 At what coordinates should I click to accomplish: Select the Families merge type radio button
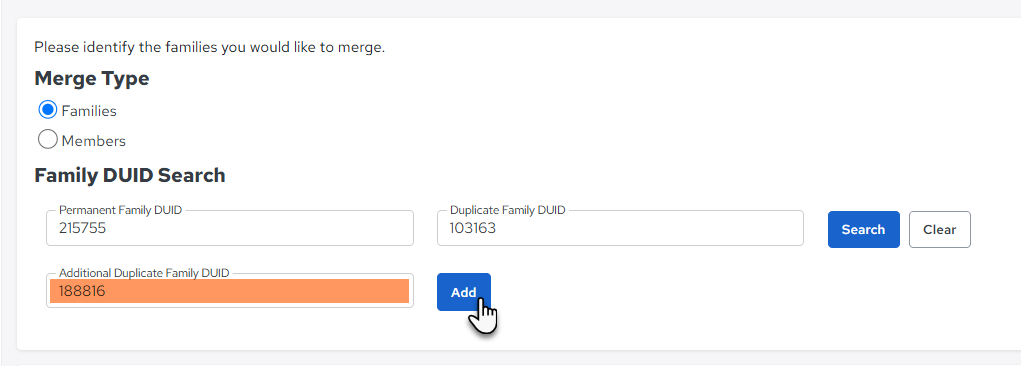click(48, 111)
